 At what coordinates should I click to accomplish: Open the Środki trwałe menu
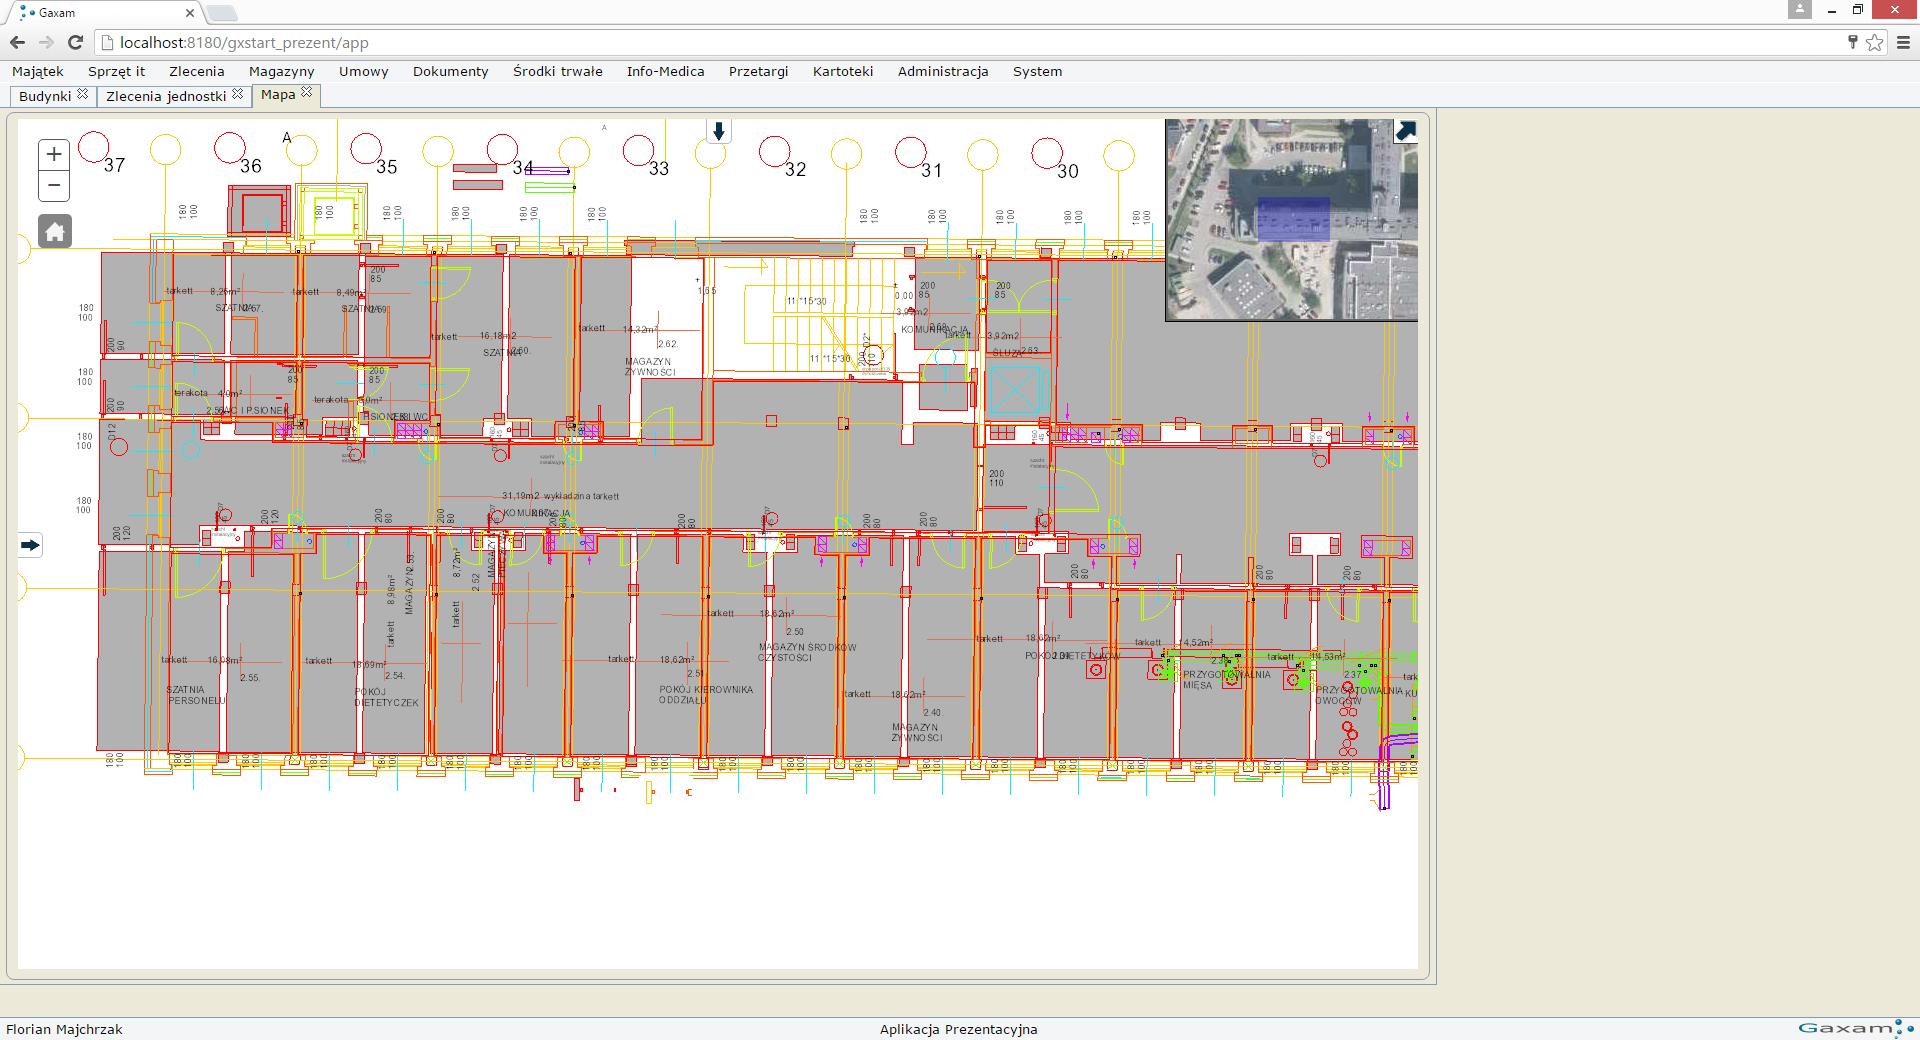coord(557,71)
